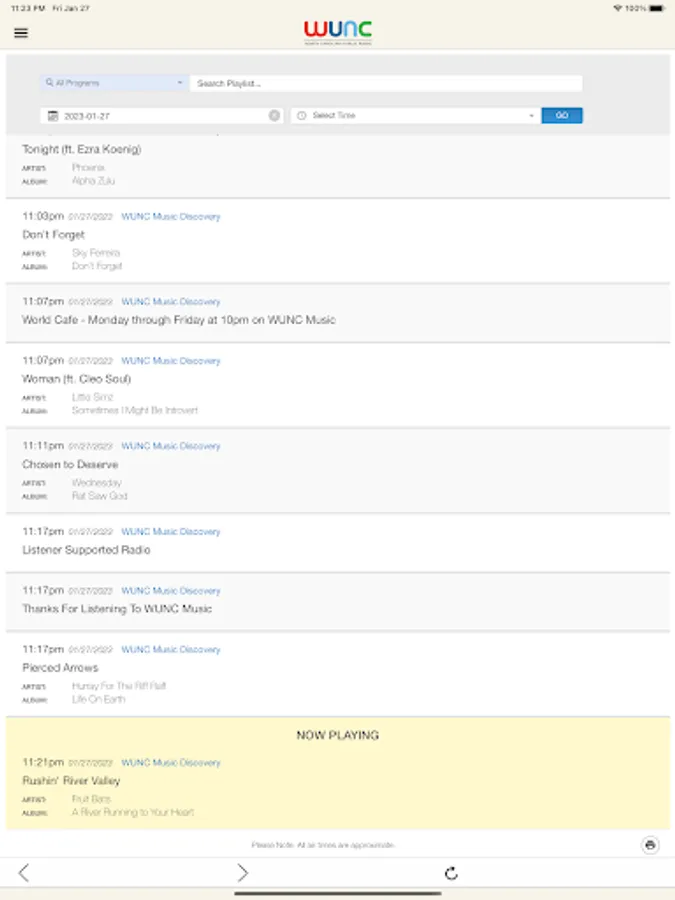Open WUNC Music Discovery link in Now Playing
Image resolution: width=675 pixels, height=900 pixels.
pos(171,763)
